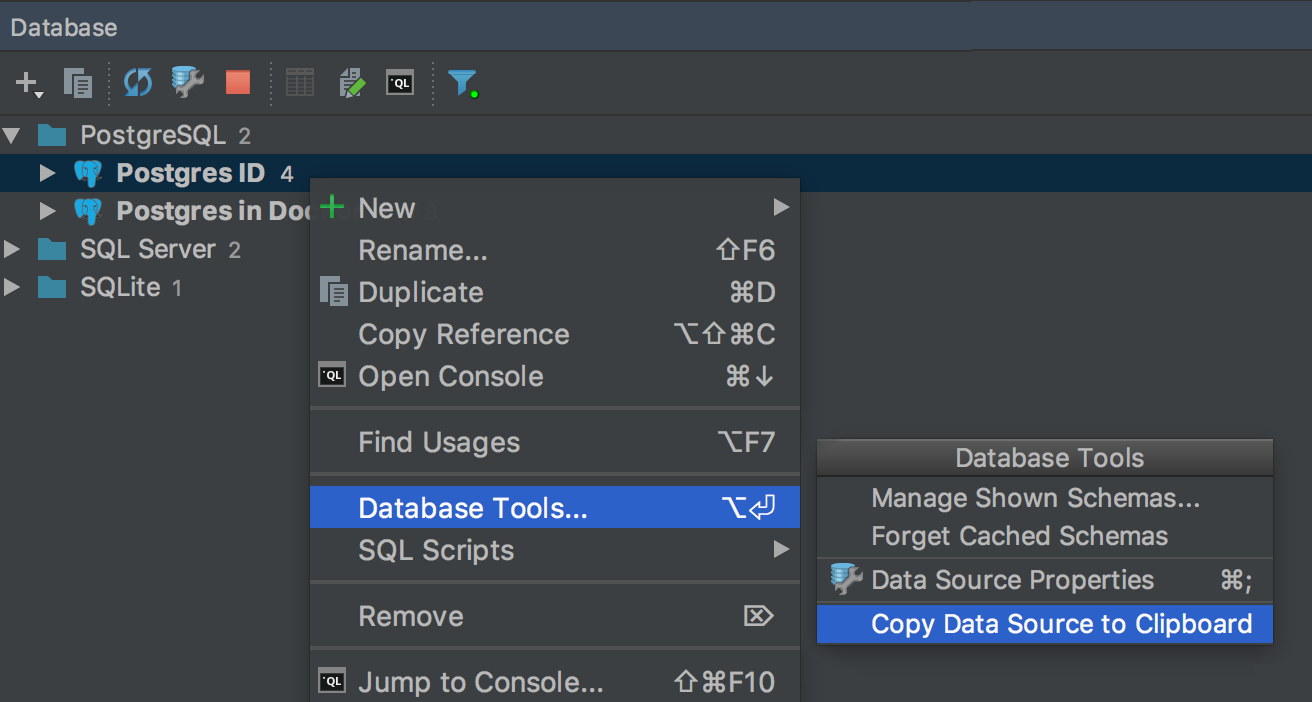
Task: Expand the Postgres in Docker node arrow
Action: [x=47, y=211]
